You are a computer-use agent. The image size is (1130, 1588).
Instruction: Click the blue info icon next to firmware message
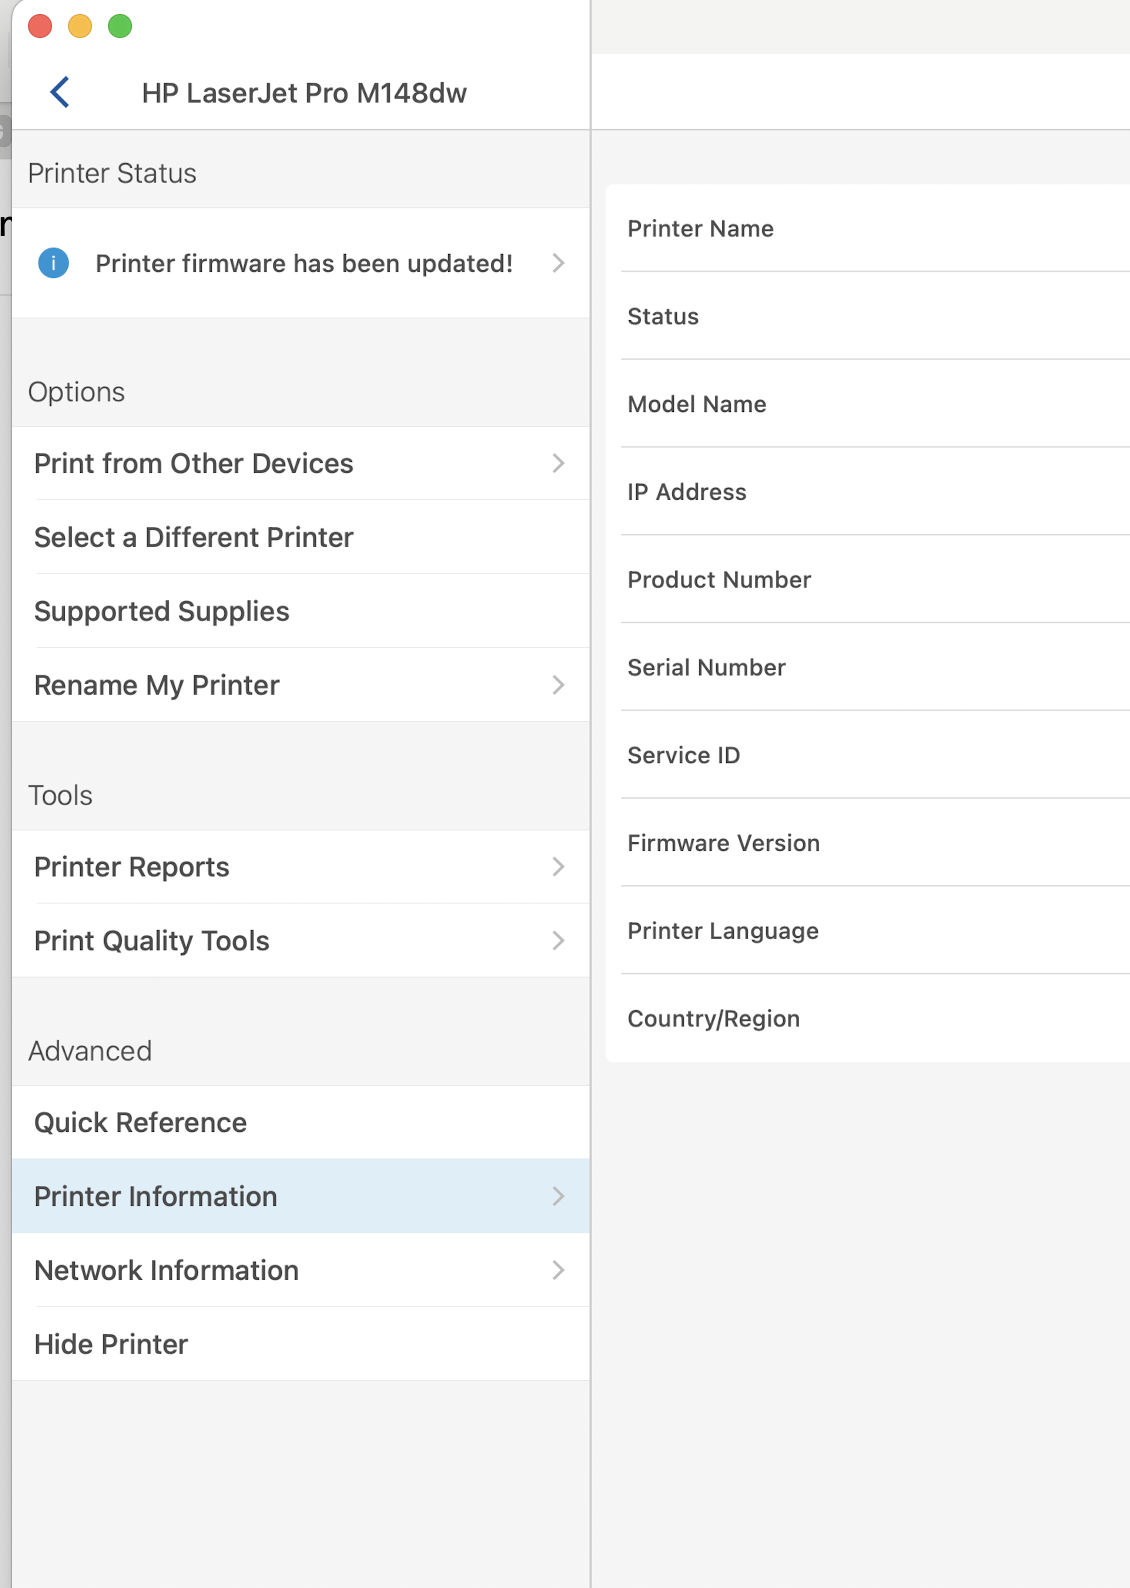pyautogui.click(x=52, y=262)
